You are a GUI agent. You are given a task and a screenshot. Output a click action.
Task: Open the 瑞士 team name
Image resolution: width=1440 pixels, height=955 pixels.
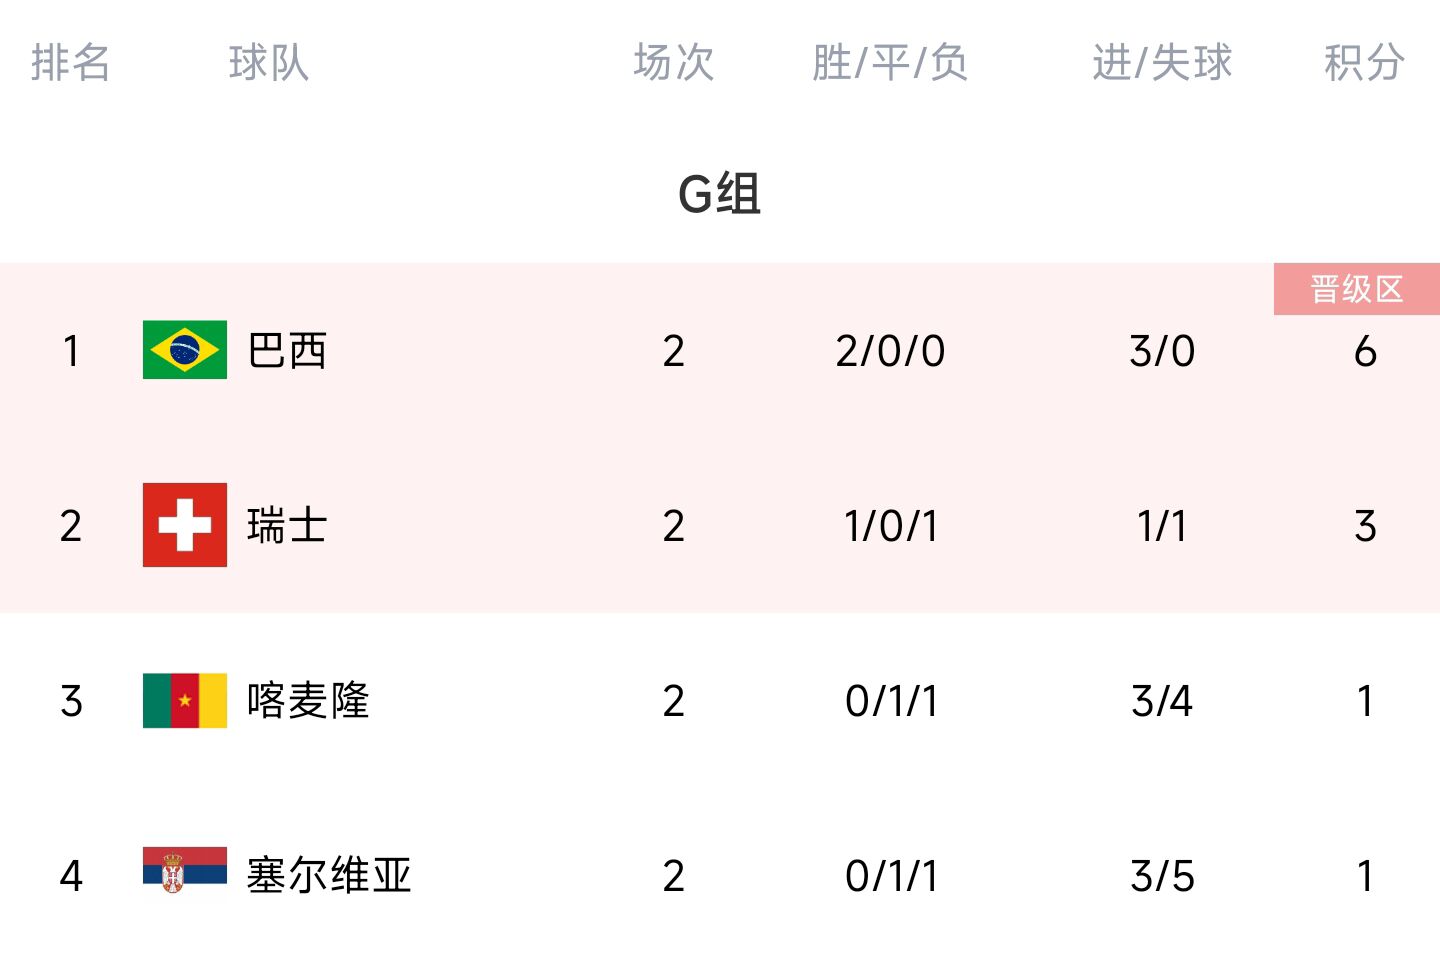287,526
